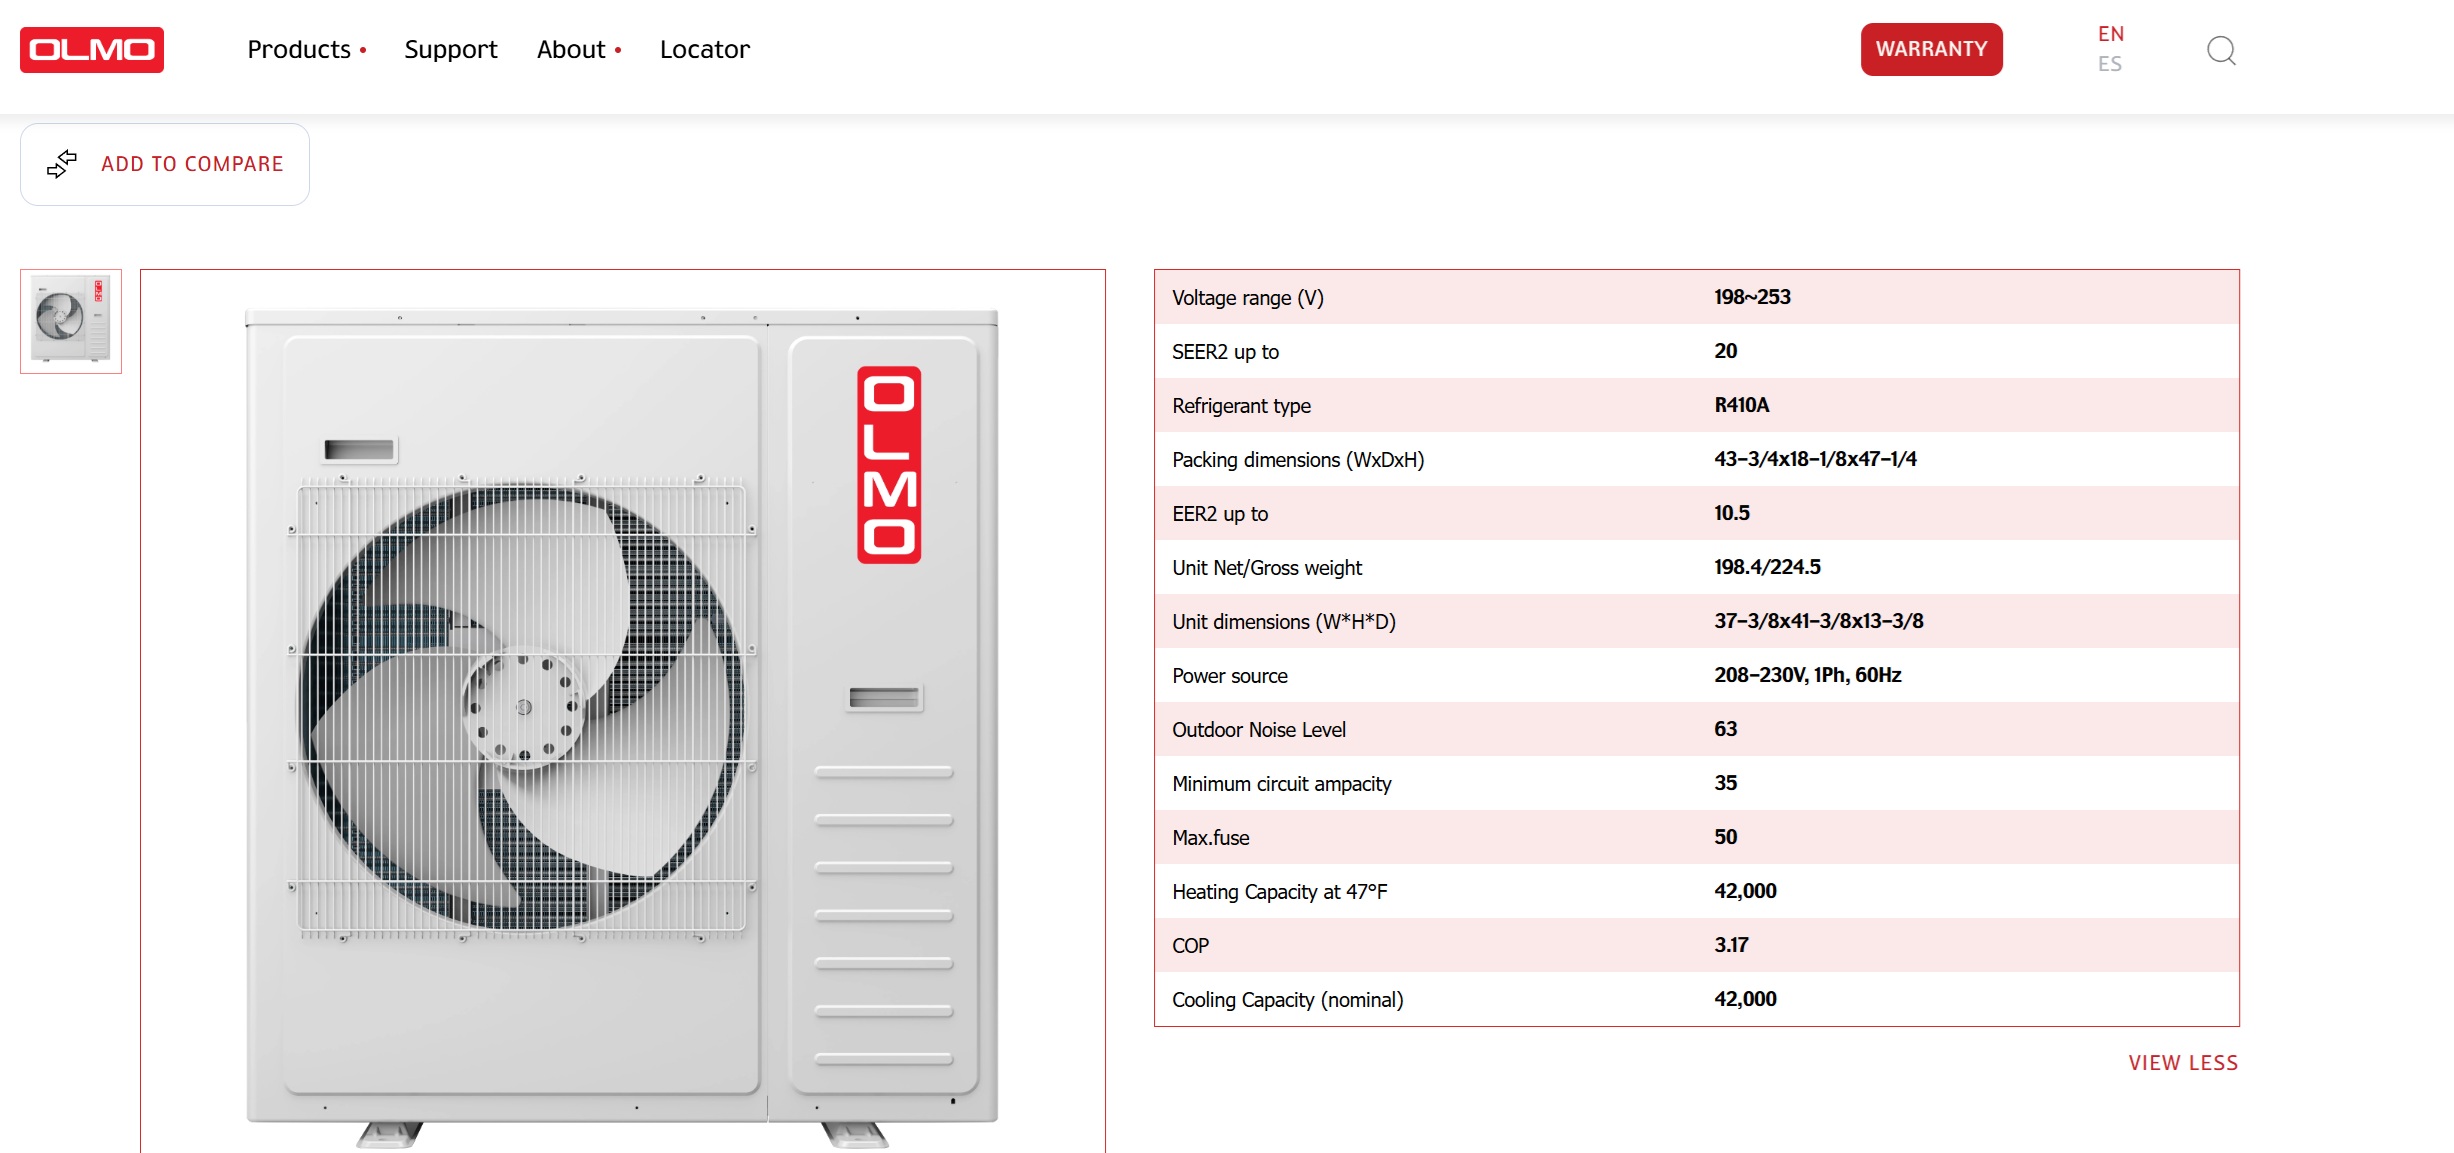This screenshot has height=1153, width=2454.
Task: Click the OLMO logo in the header
Action: (92, 49)
